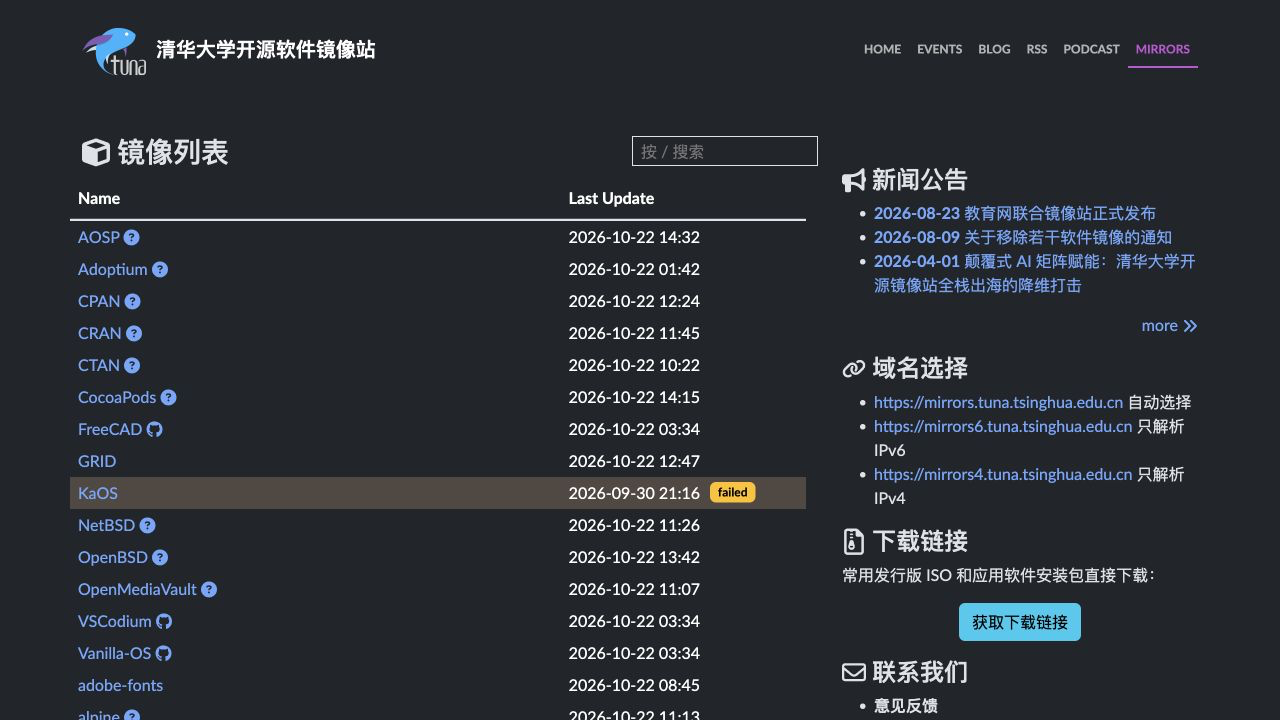Open the Vanilla-OS mirror link

tap(114, 653)
